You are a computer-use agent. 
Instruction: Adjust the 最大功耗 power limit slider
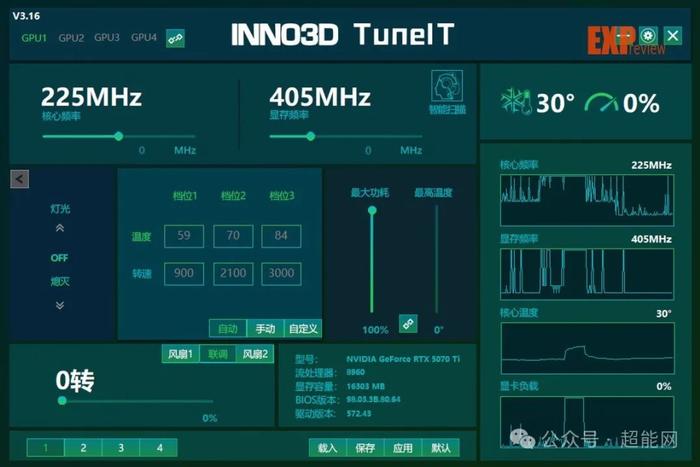[371, 259]
